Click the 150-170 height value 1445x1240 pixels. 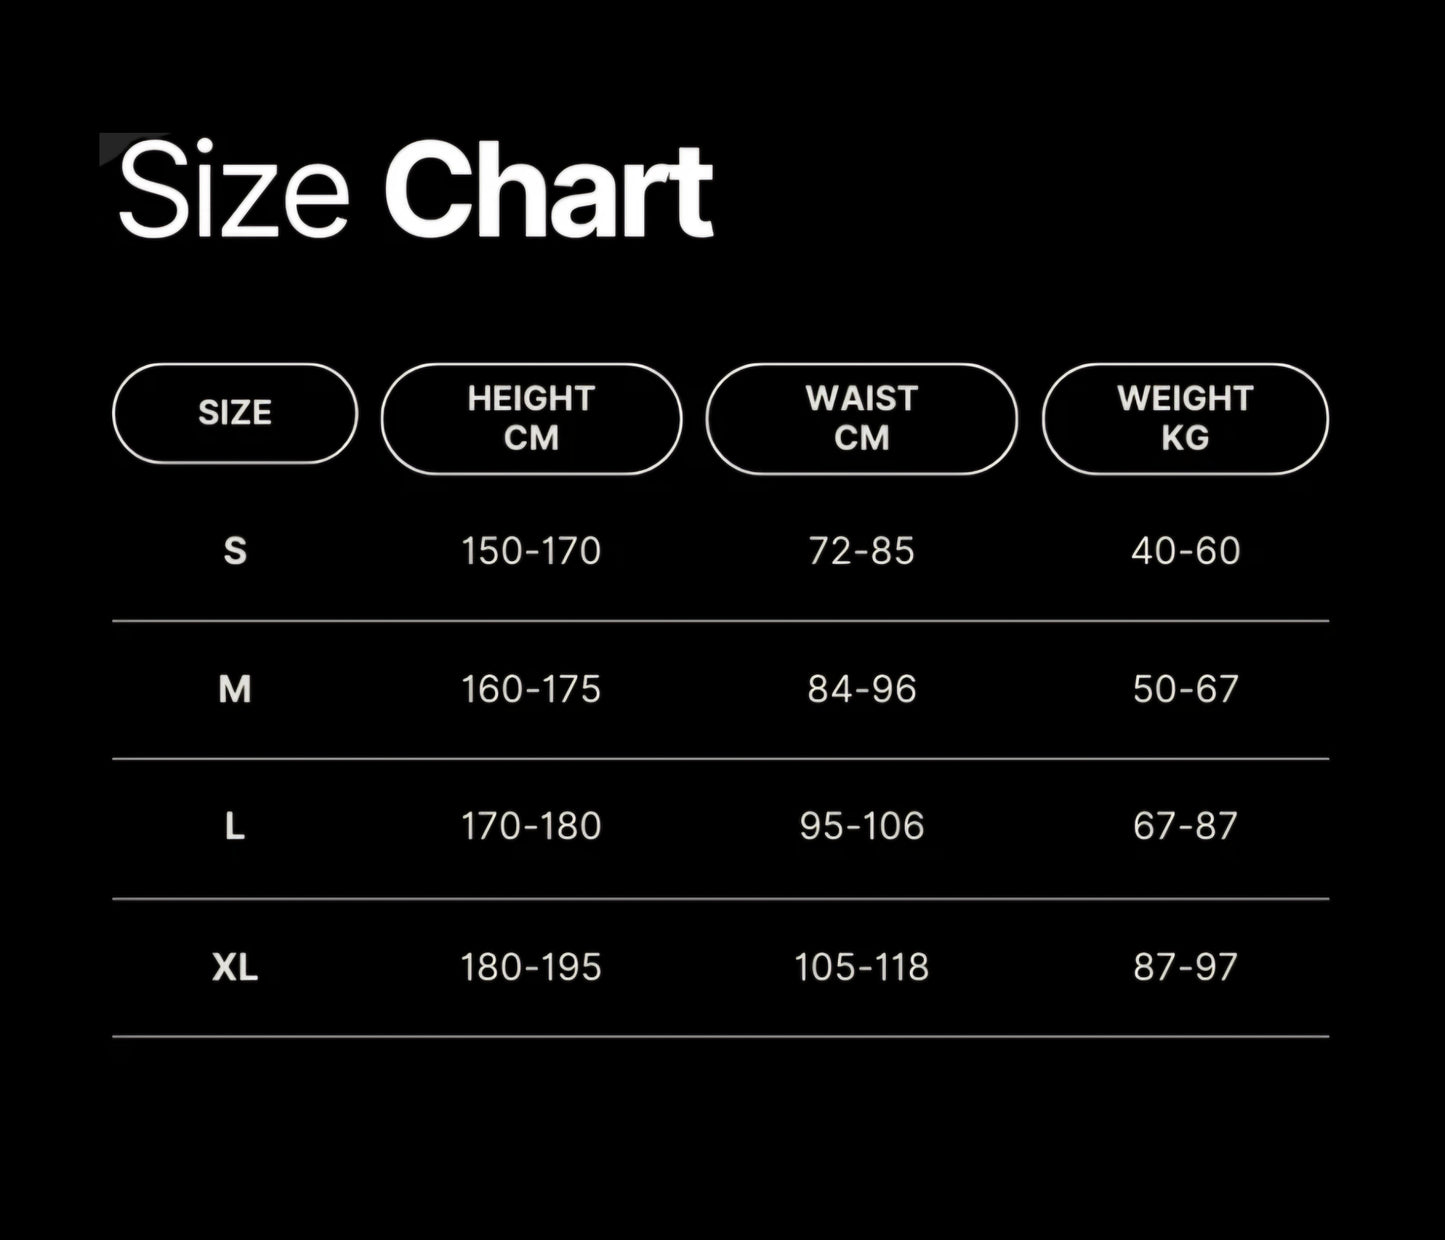pyautogui.click(x=531, y=551)
